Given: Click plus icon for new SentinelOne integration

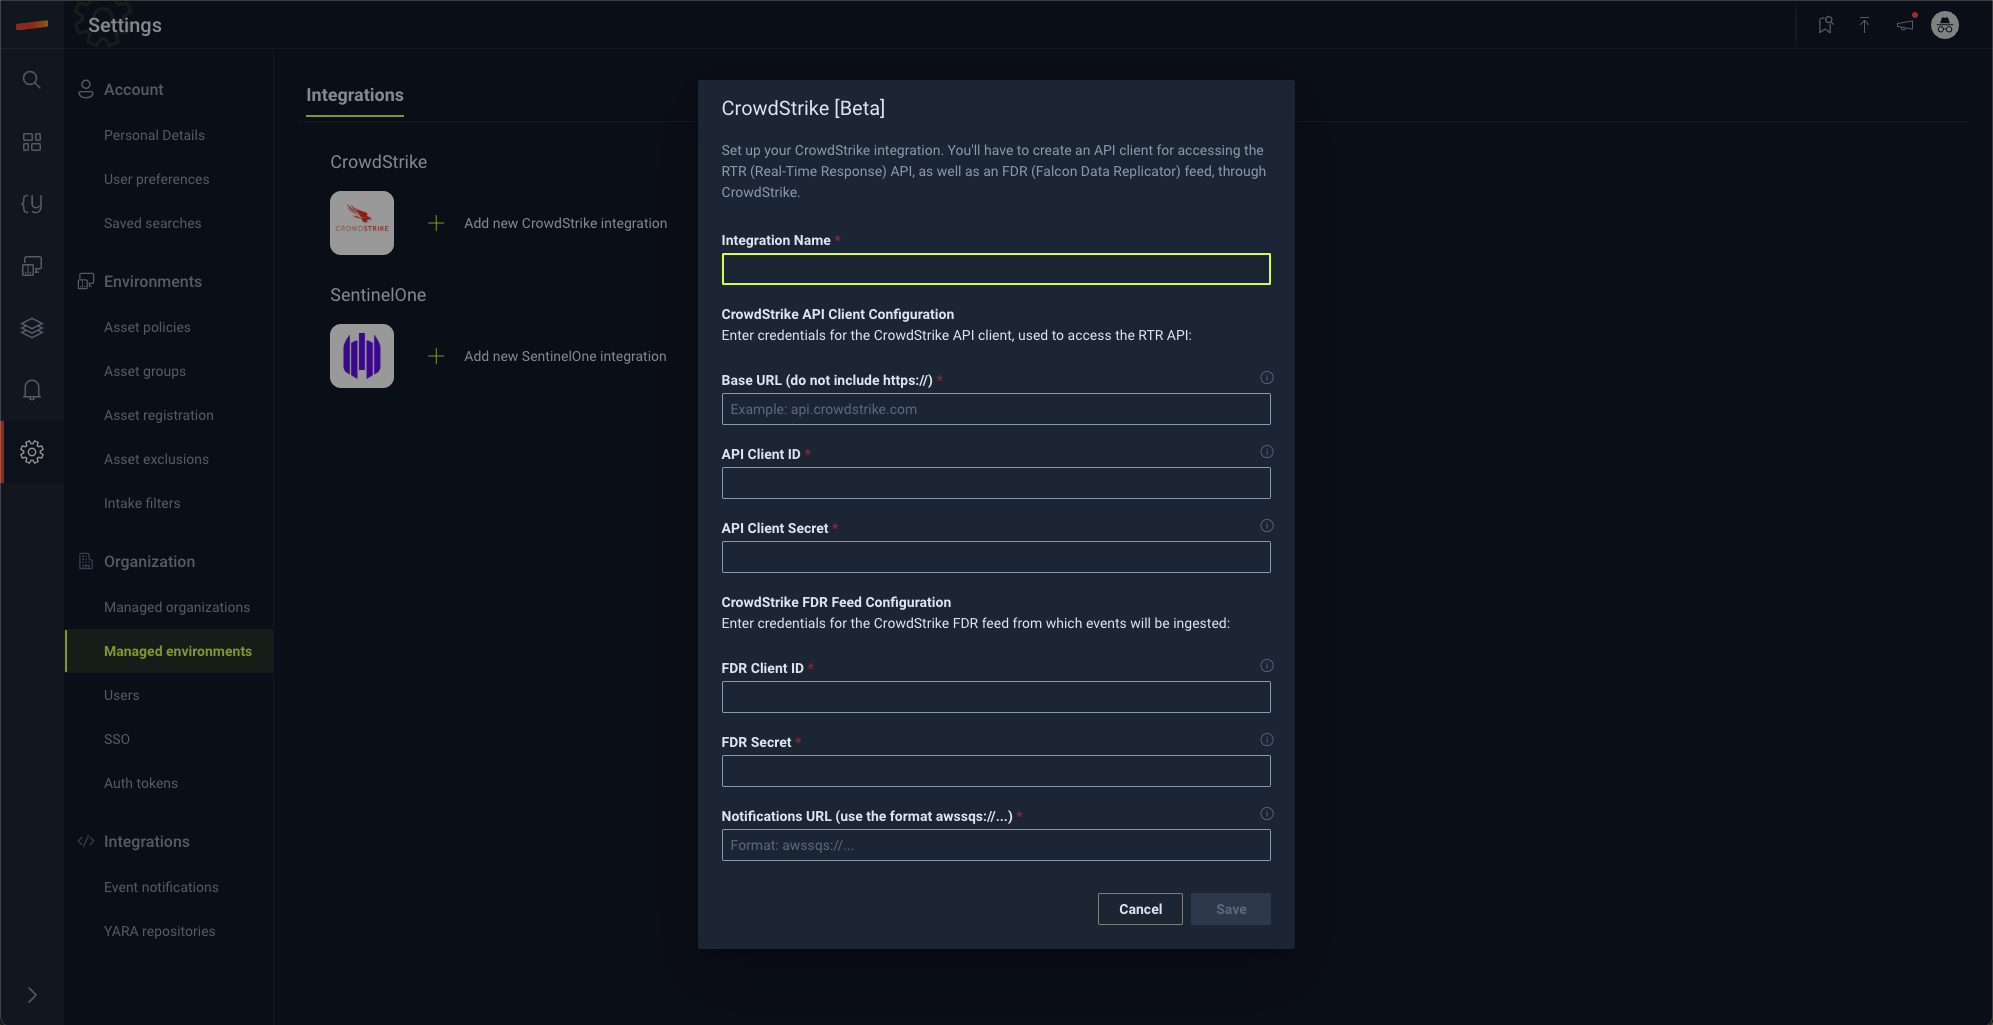Looking at the screenshot, I should pyautogui.click(x=436, y=356).
